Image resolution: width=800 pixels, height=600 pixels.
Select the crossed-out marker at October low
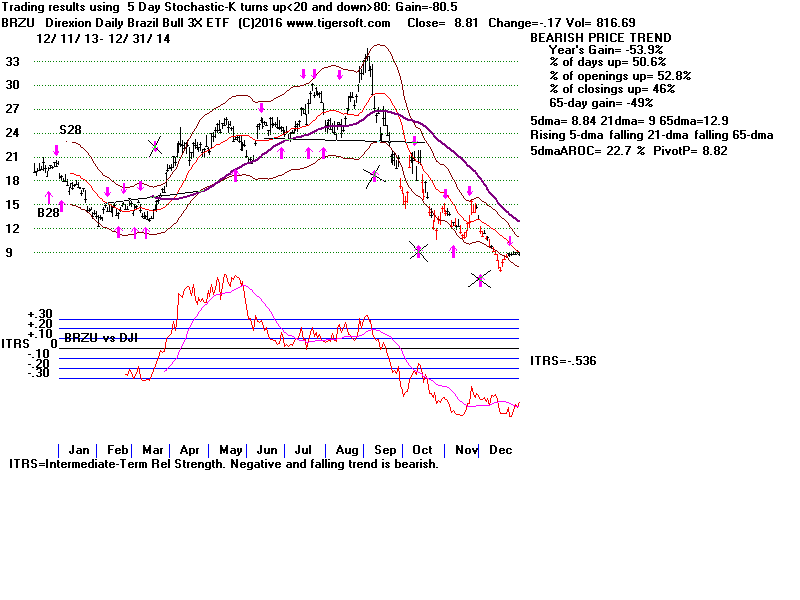click(x=421, y=252)
